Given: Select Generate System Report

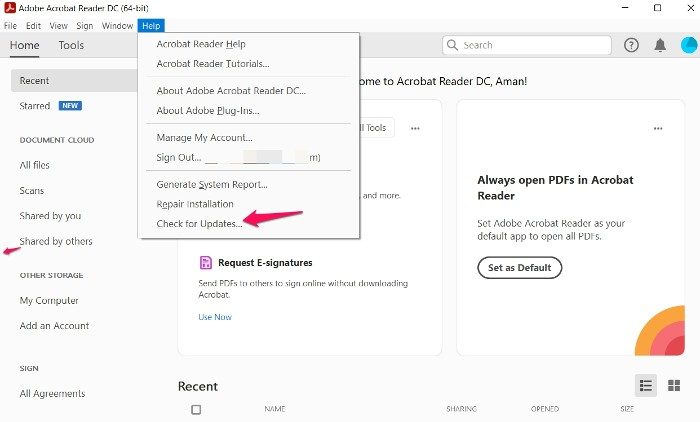Looking at the screenshot, I should [x=212, y=184].
